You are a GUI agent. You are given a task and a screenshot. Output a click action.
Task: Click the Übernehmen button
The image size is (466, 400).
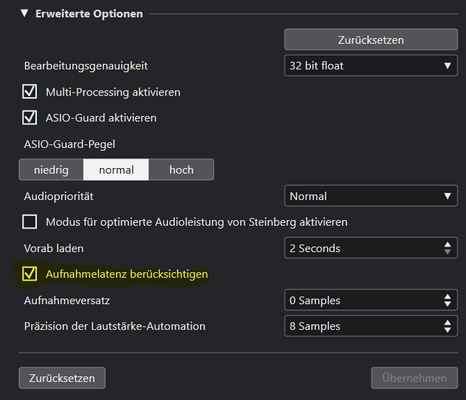pyautogui.click(x=414, y=378)
